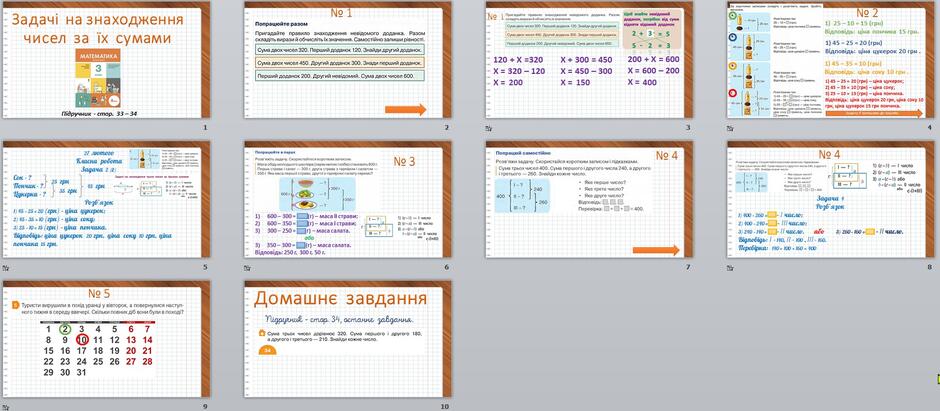Select slide 10 thumbnail 'Домашнє завдання'
The width and height of the screenshot is (940, 411).
(348, 339)
